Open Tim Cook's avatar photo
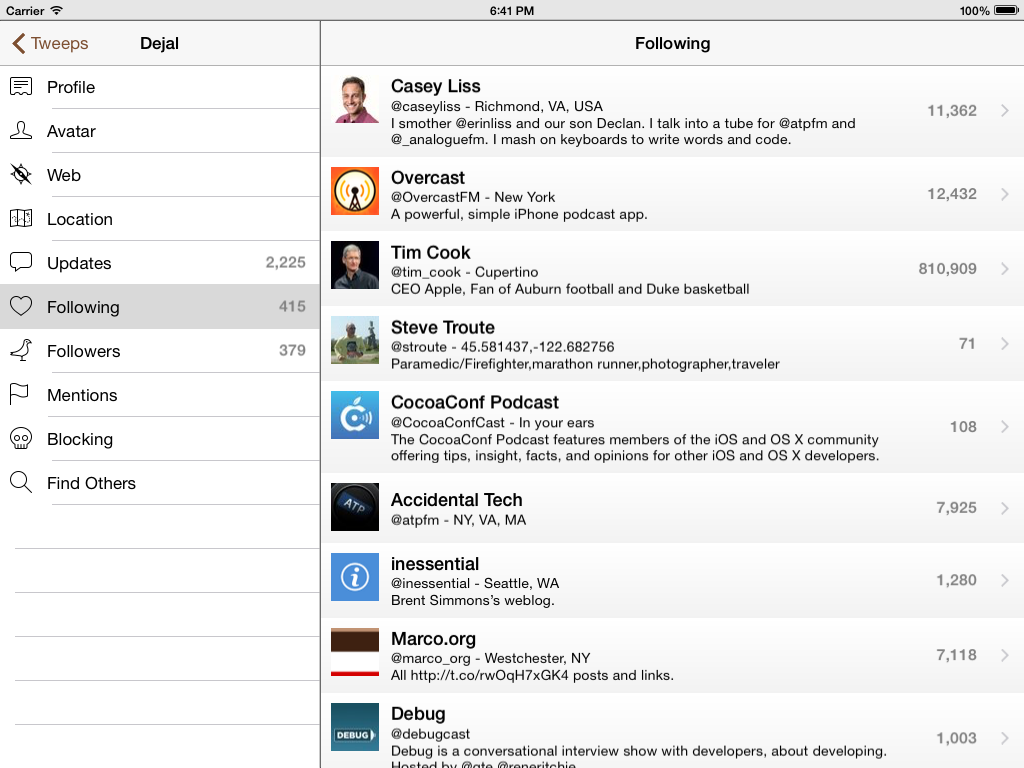Screen dimensions: 1024x768 pyautogui.click(x=355, y=265)
